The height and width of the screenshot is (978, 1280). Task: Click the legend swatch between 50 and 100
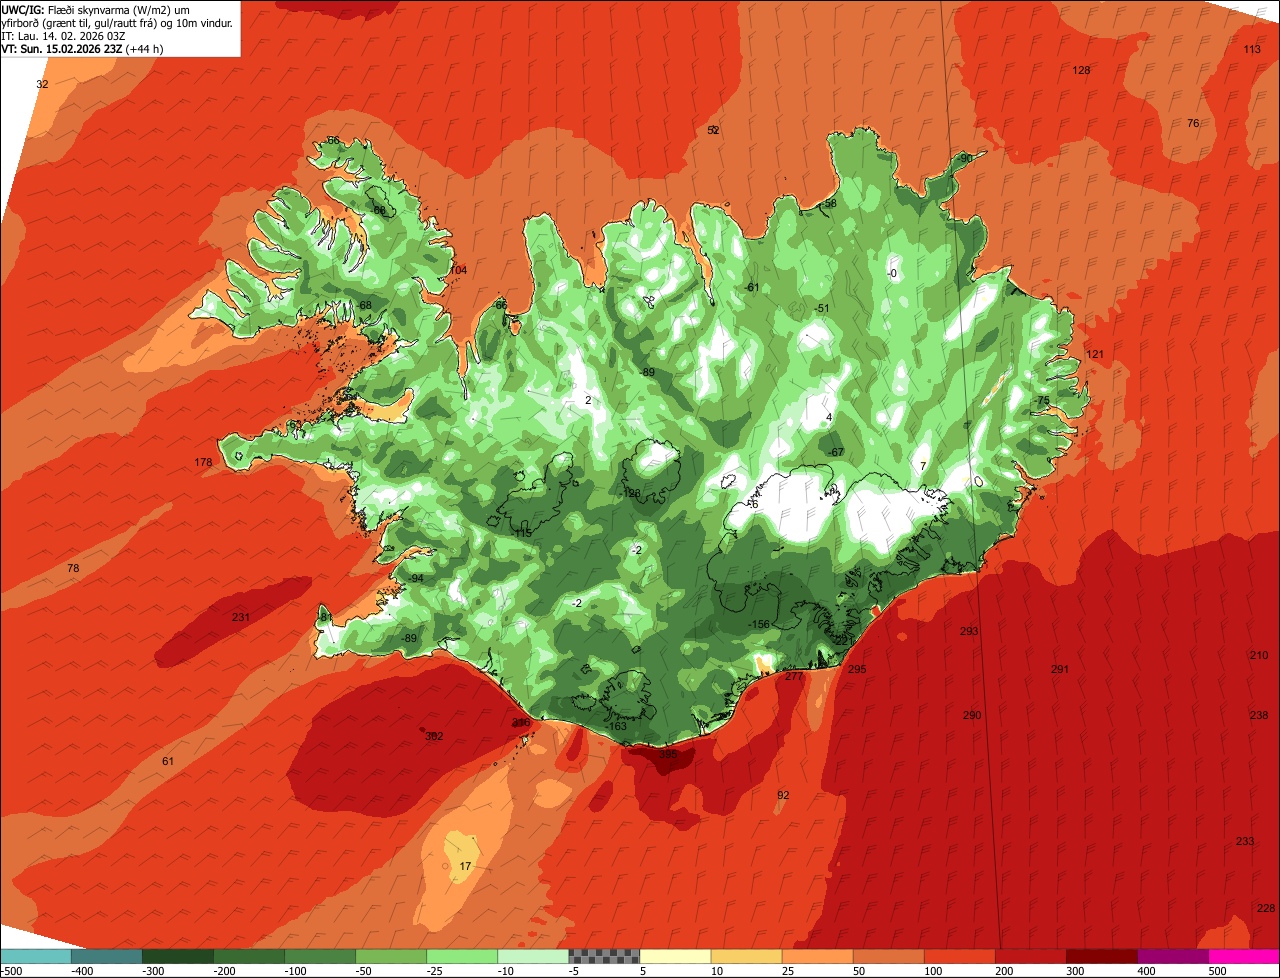pyautogui.click(x=888, y=956)
